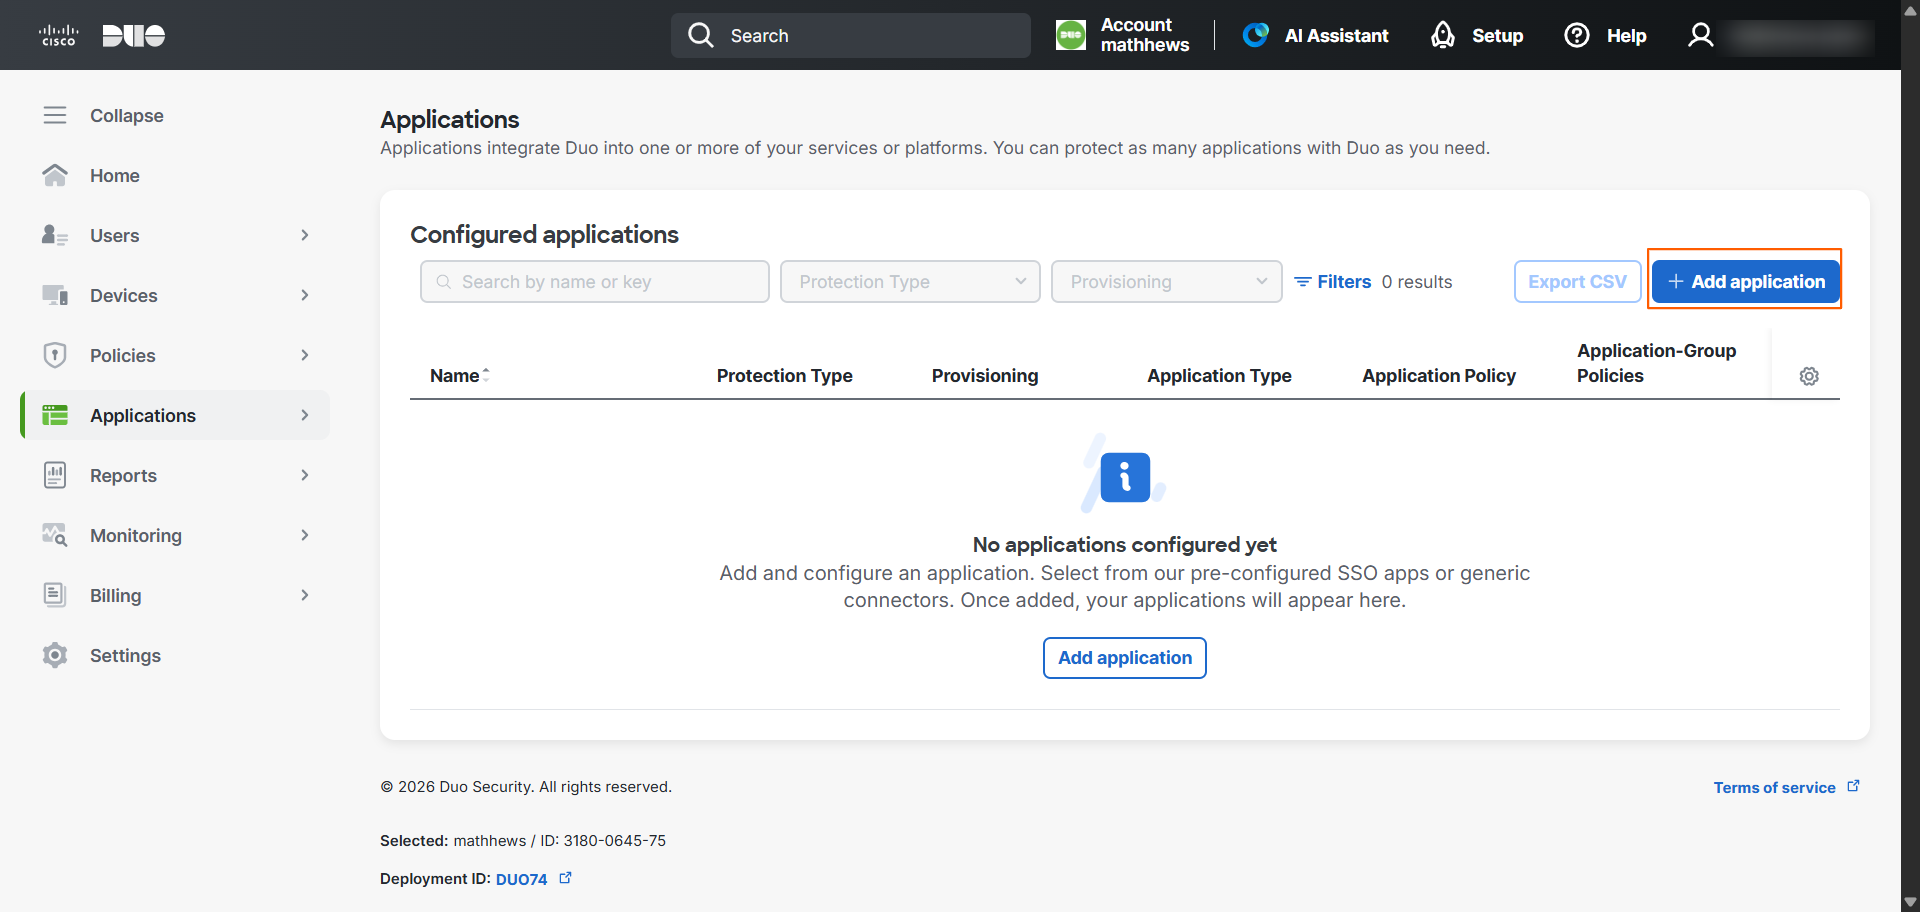This screenshot has height=912, width=1920.
Task: Click the outlined Add application button
Action: click(x=1125, y=658)
